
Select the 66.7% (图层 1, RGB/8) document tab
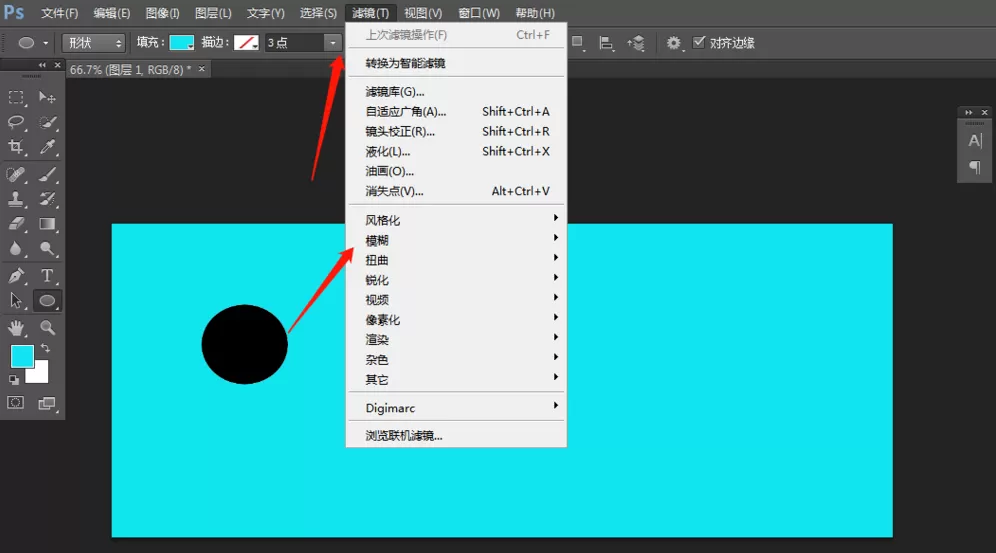point(130,69)
